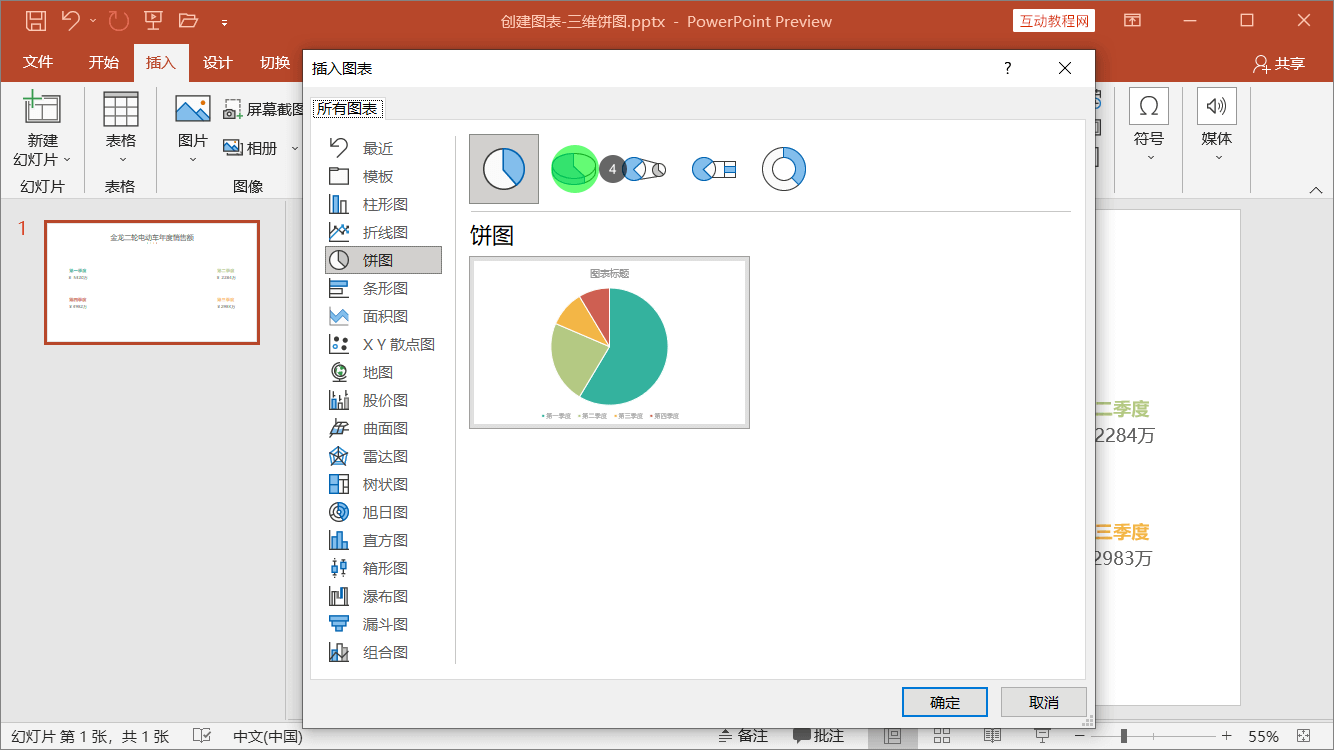Select 曲面图 surface chart type
The image size is (1334, 750).
[x=383, y=428]
